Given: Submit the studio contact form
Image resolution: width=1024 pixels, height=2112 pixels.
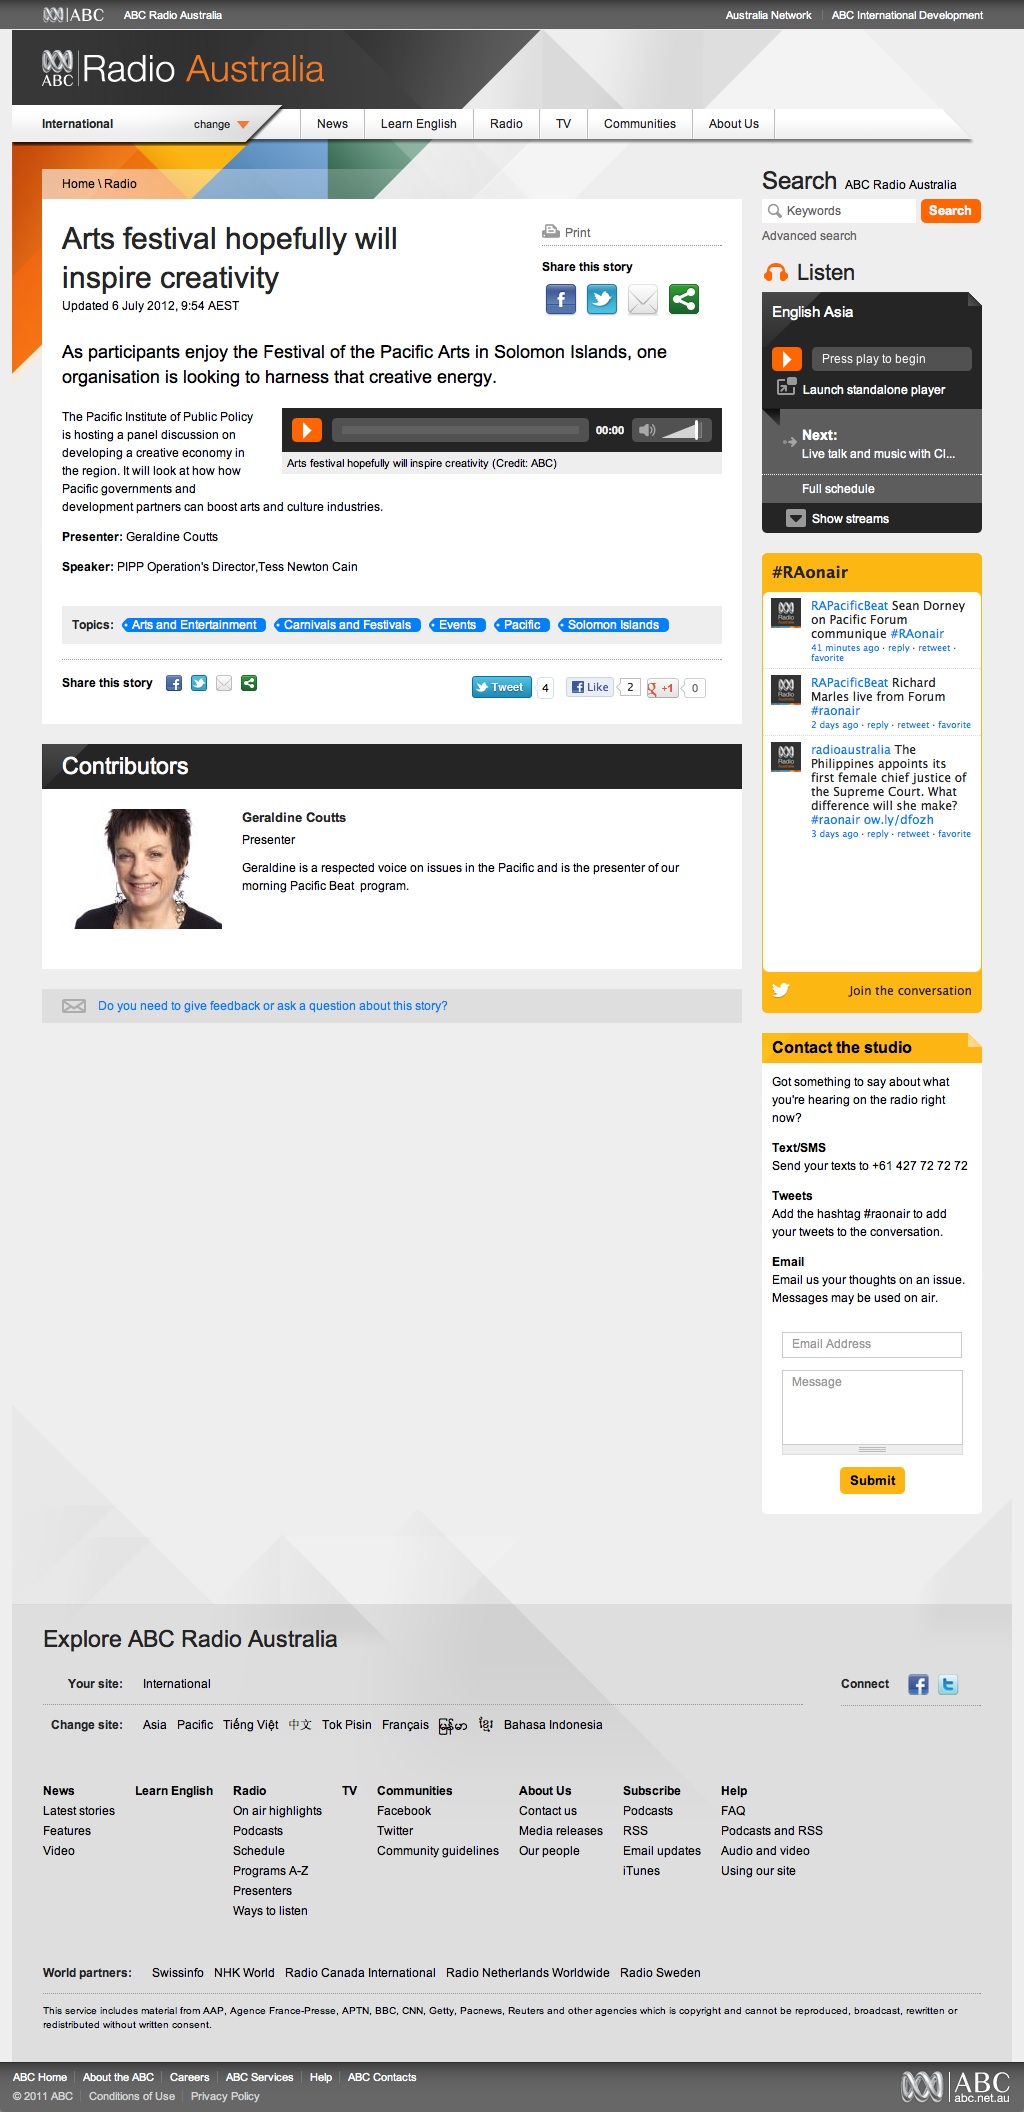Looking at the screenshot, I should pos(872,1480).
